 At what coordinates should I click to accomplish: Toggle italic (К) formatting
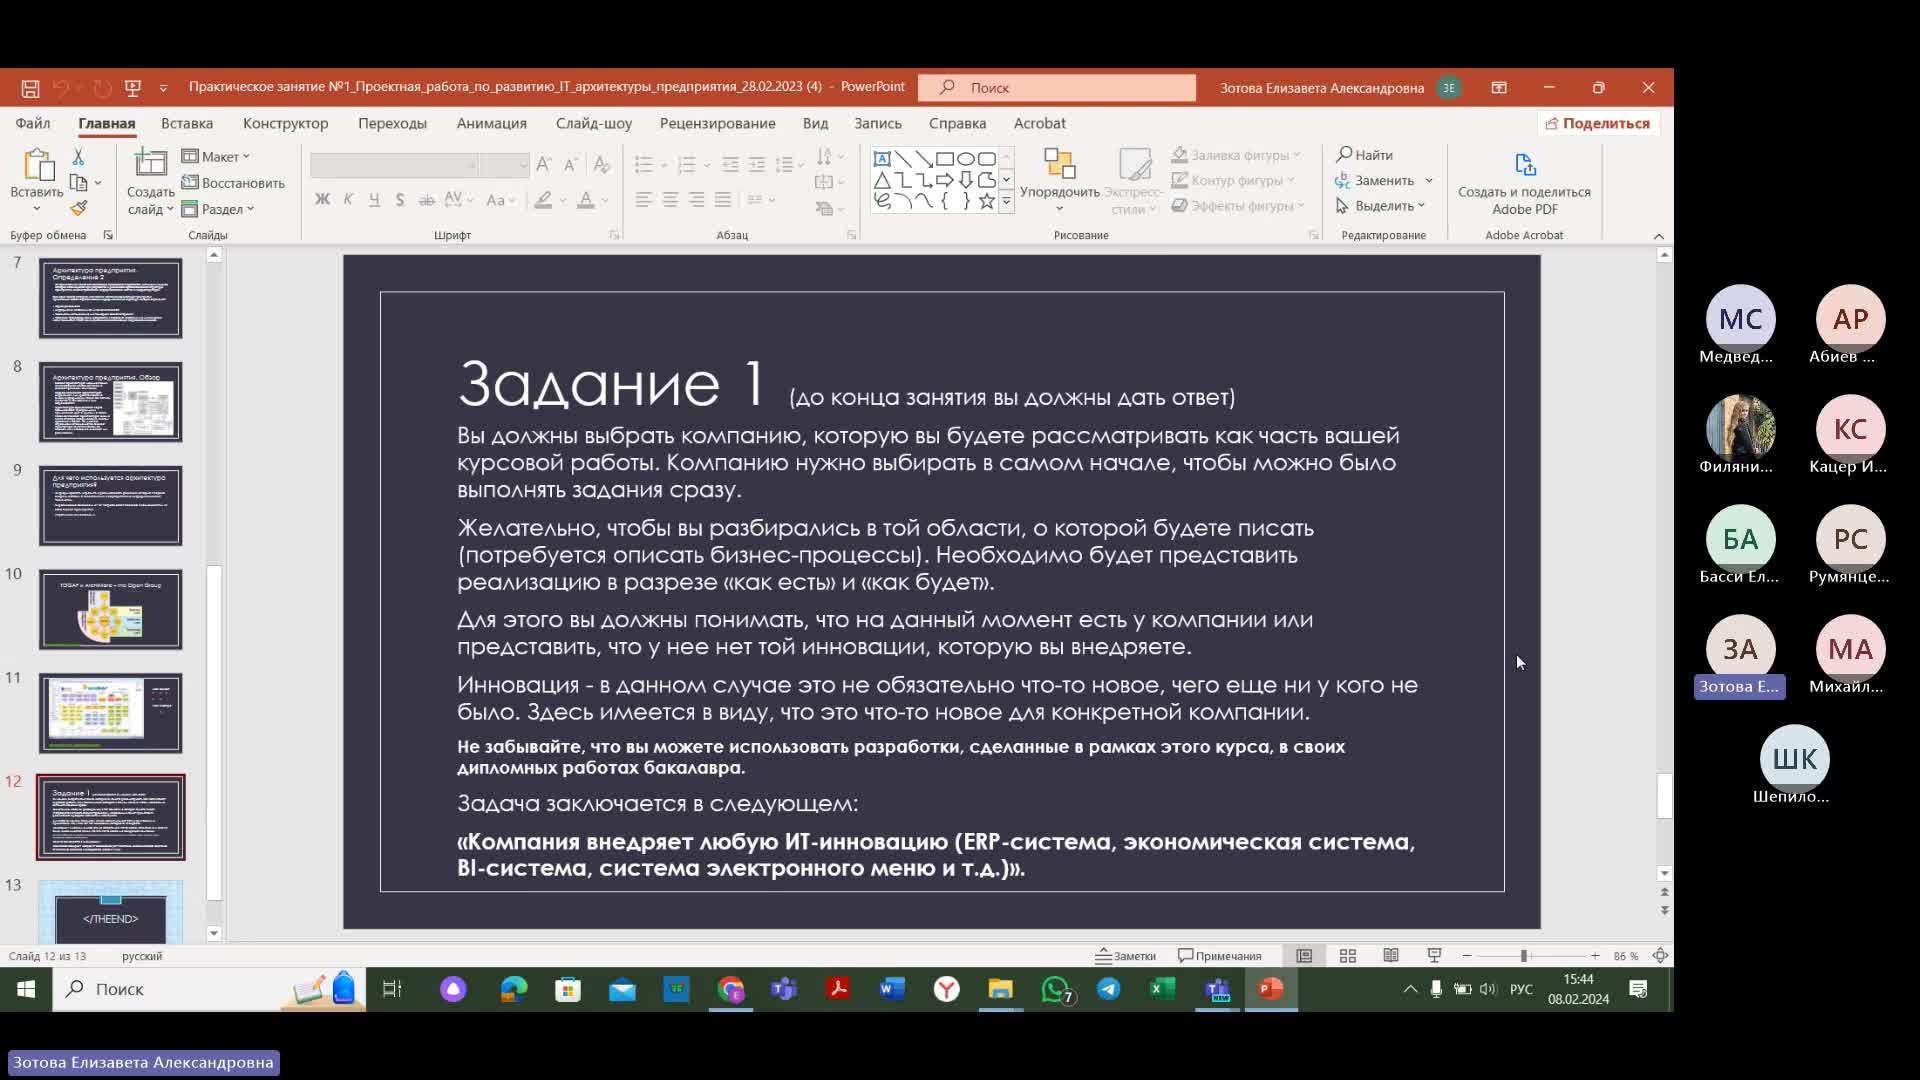(348, 200)
